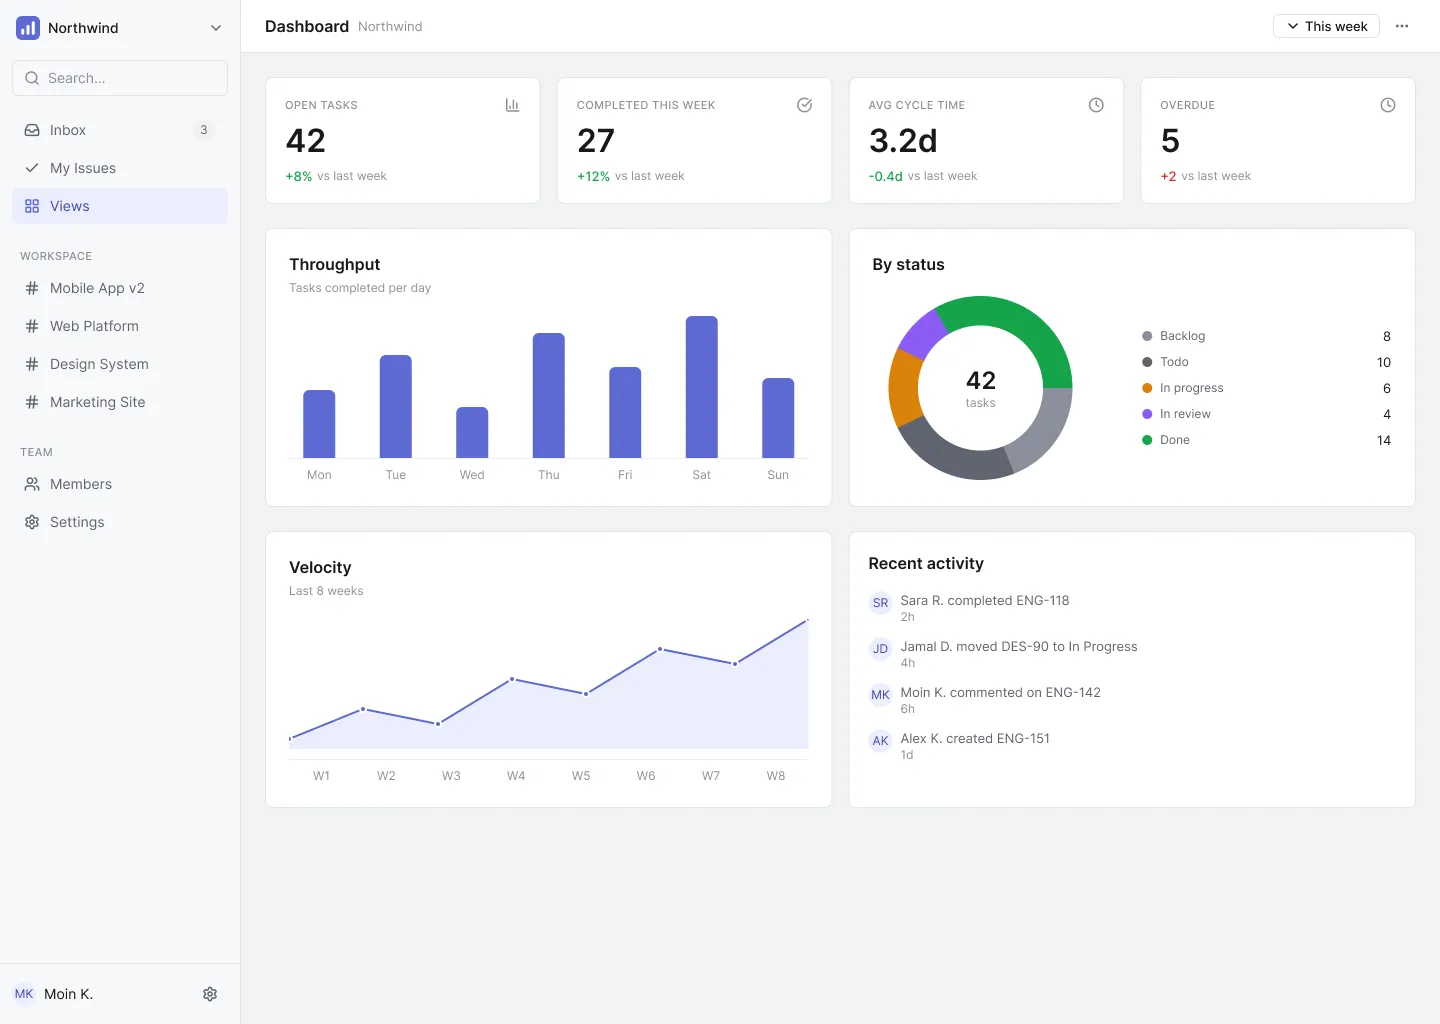Click the AK avatar in Recent activity

tap(880, 741)
